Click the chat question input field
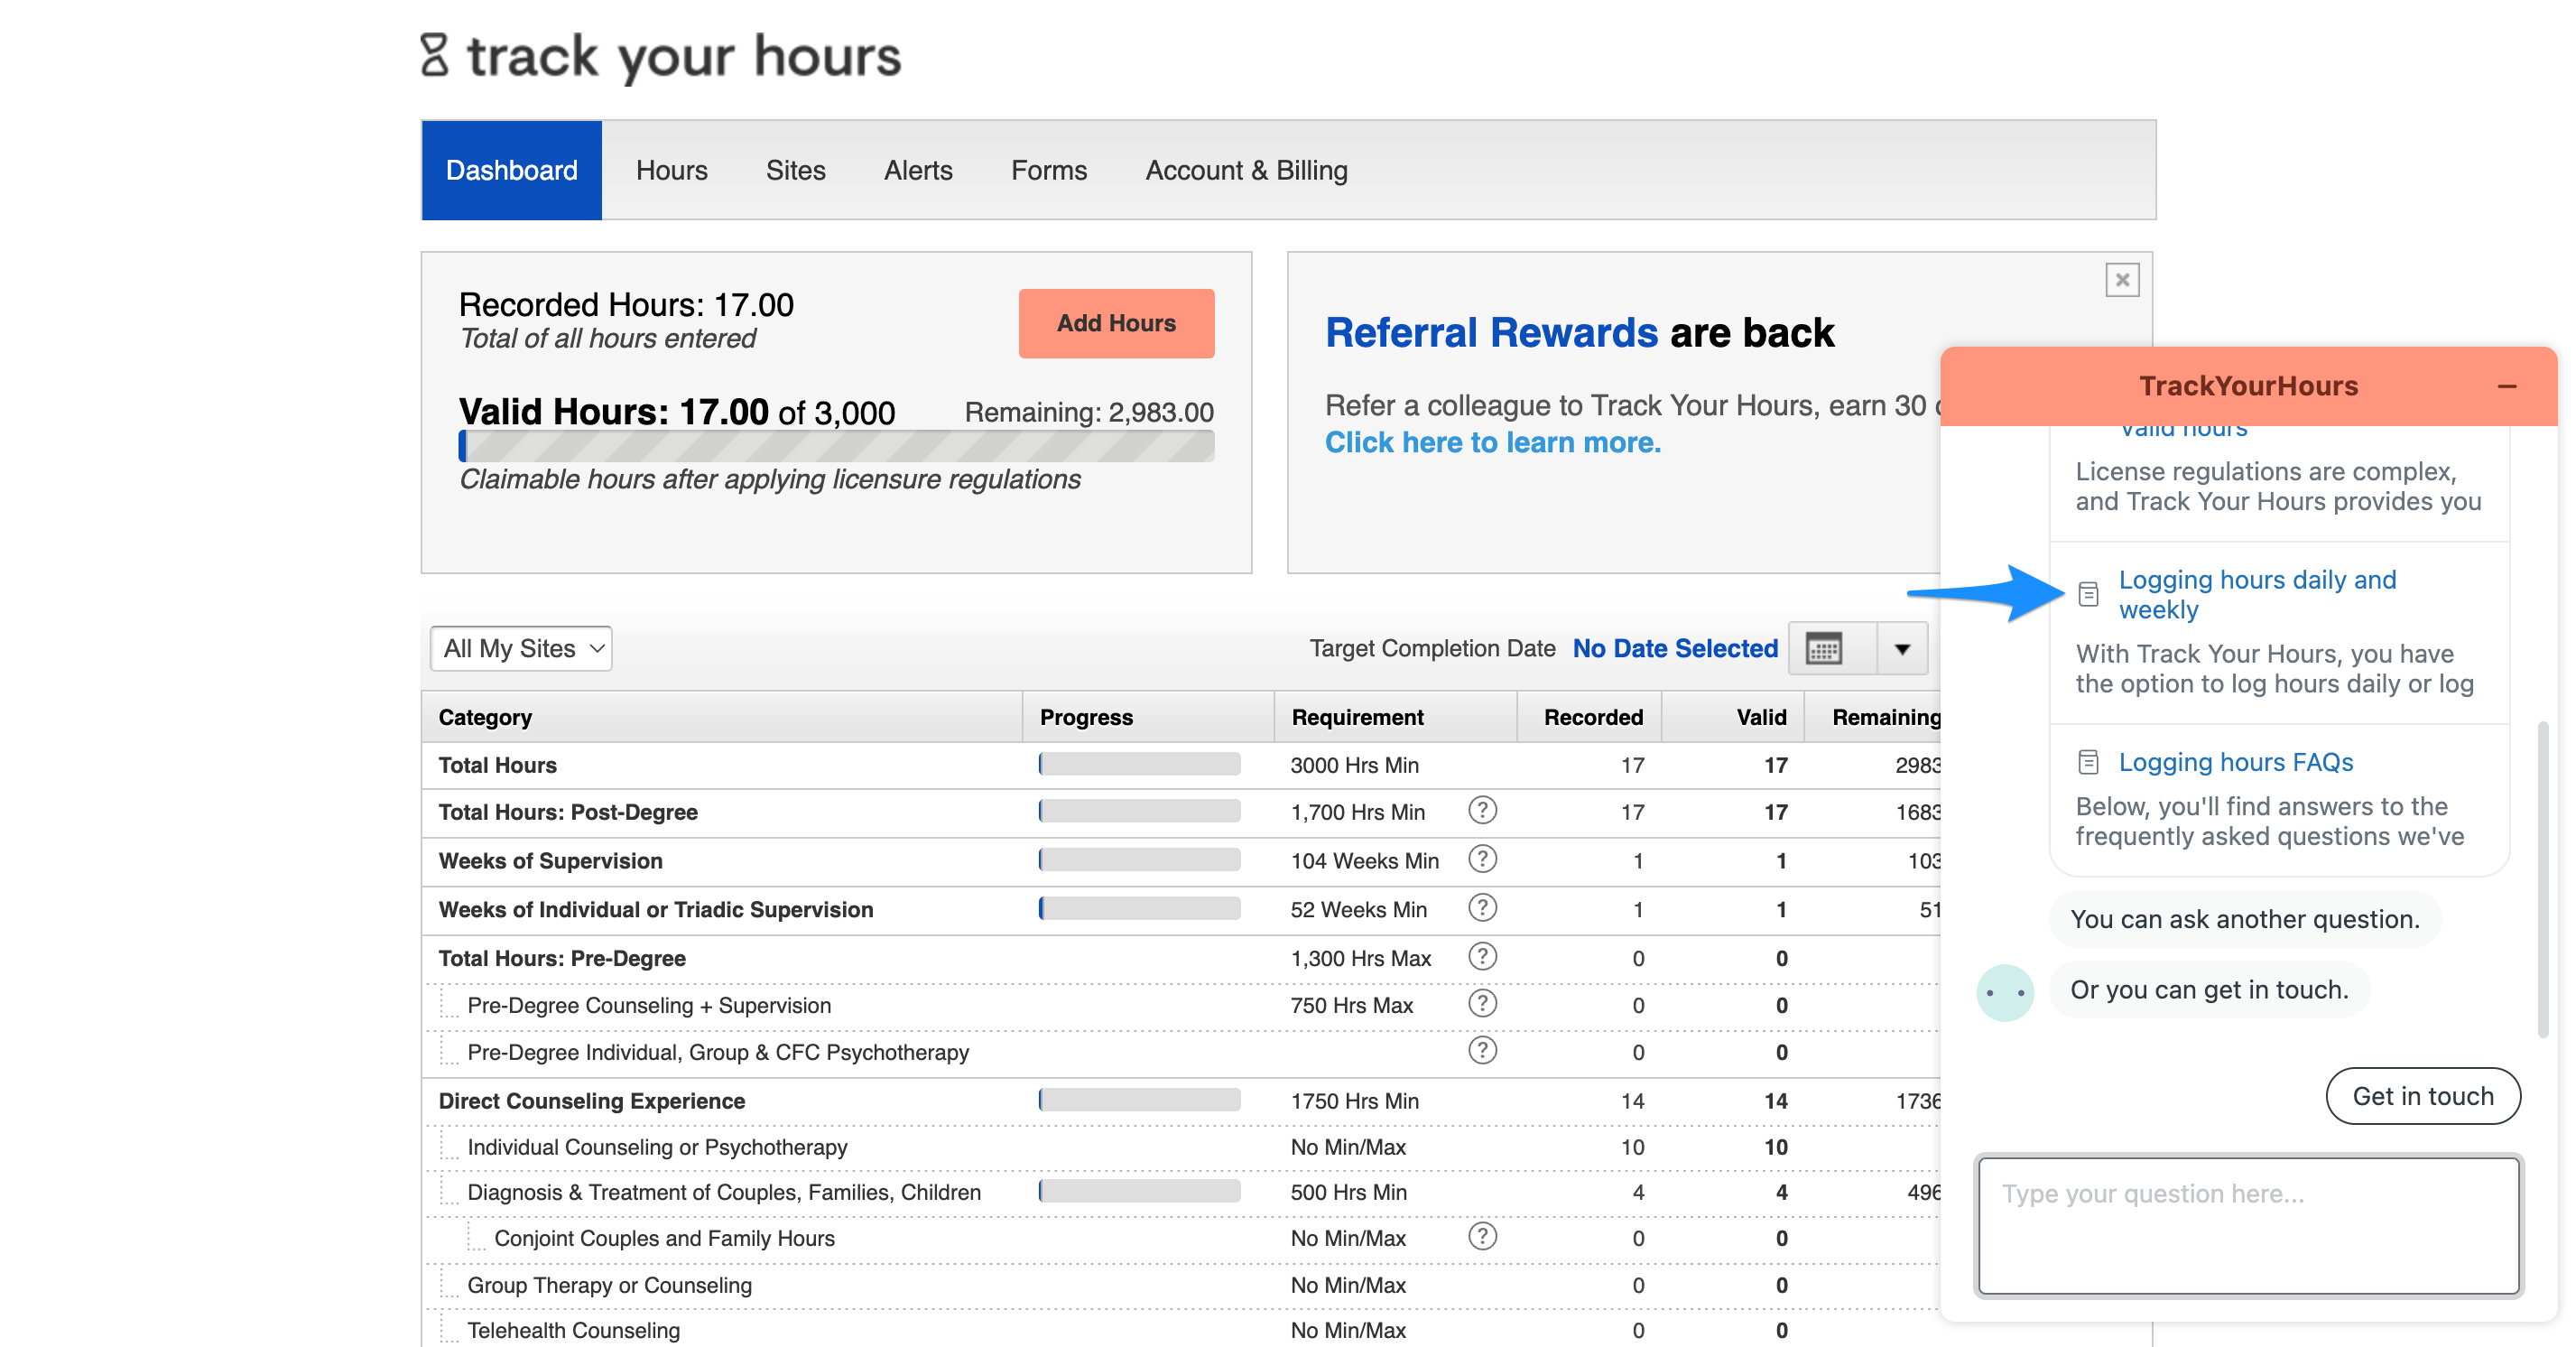The width and height of the screenshot is (2576, 1347). 2248,1226
